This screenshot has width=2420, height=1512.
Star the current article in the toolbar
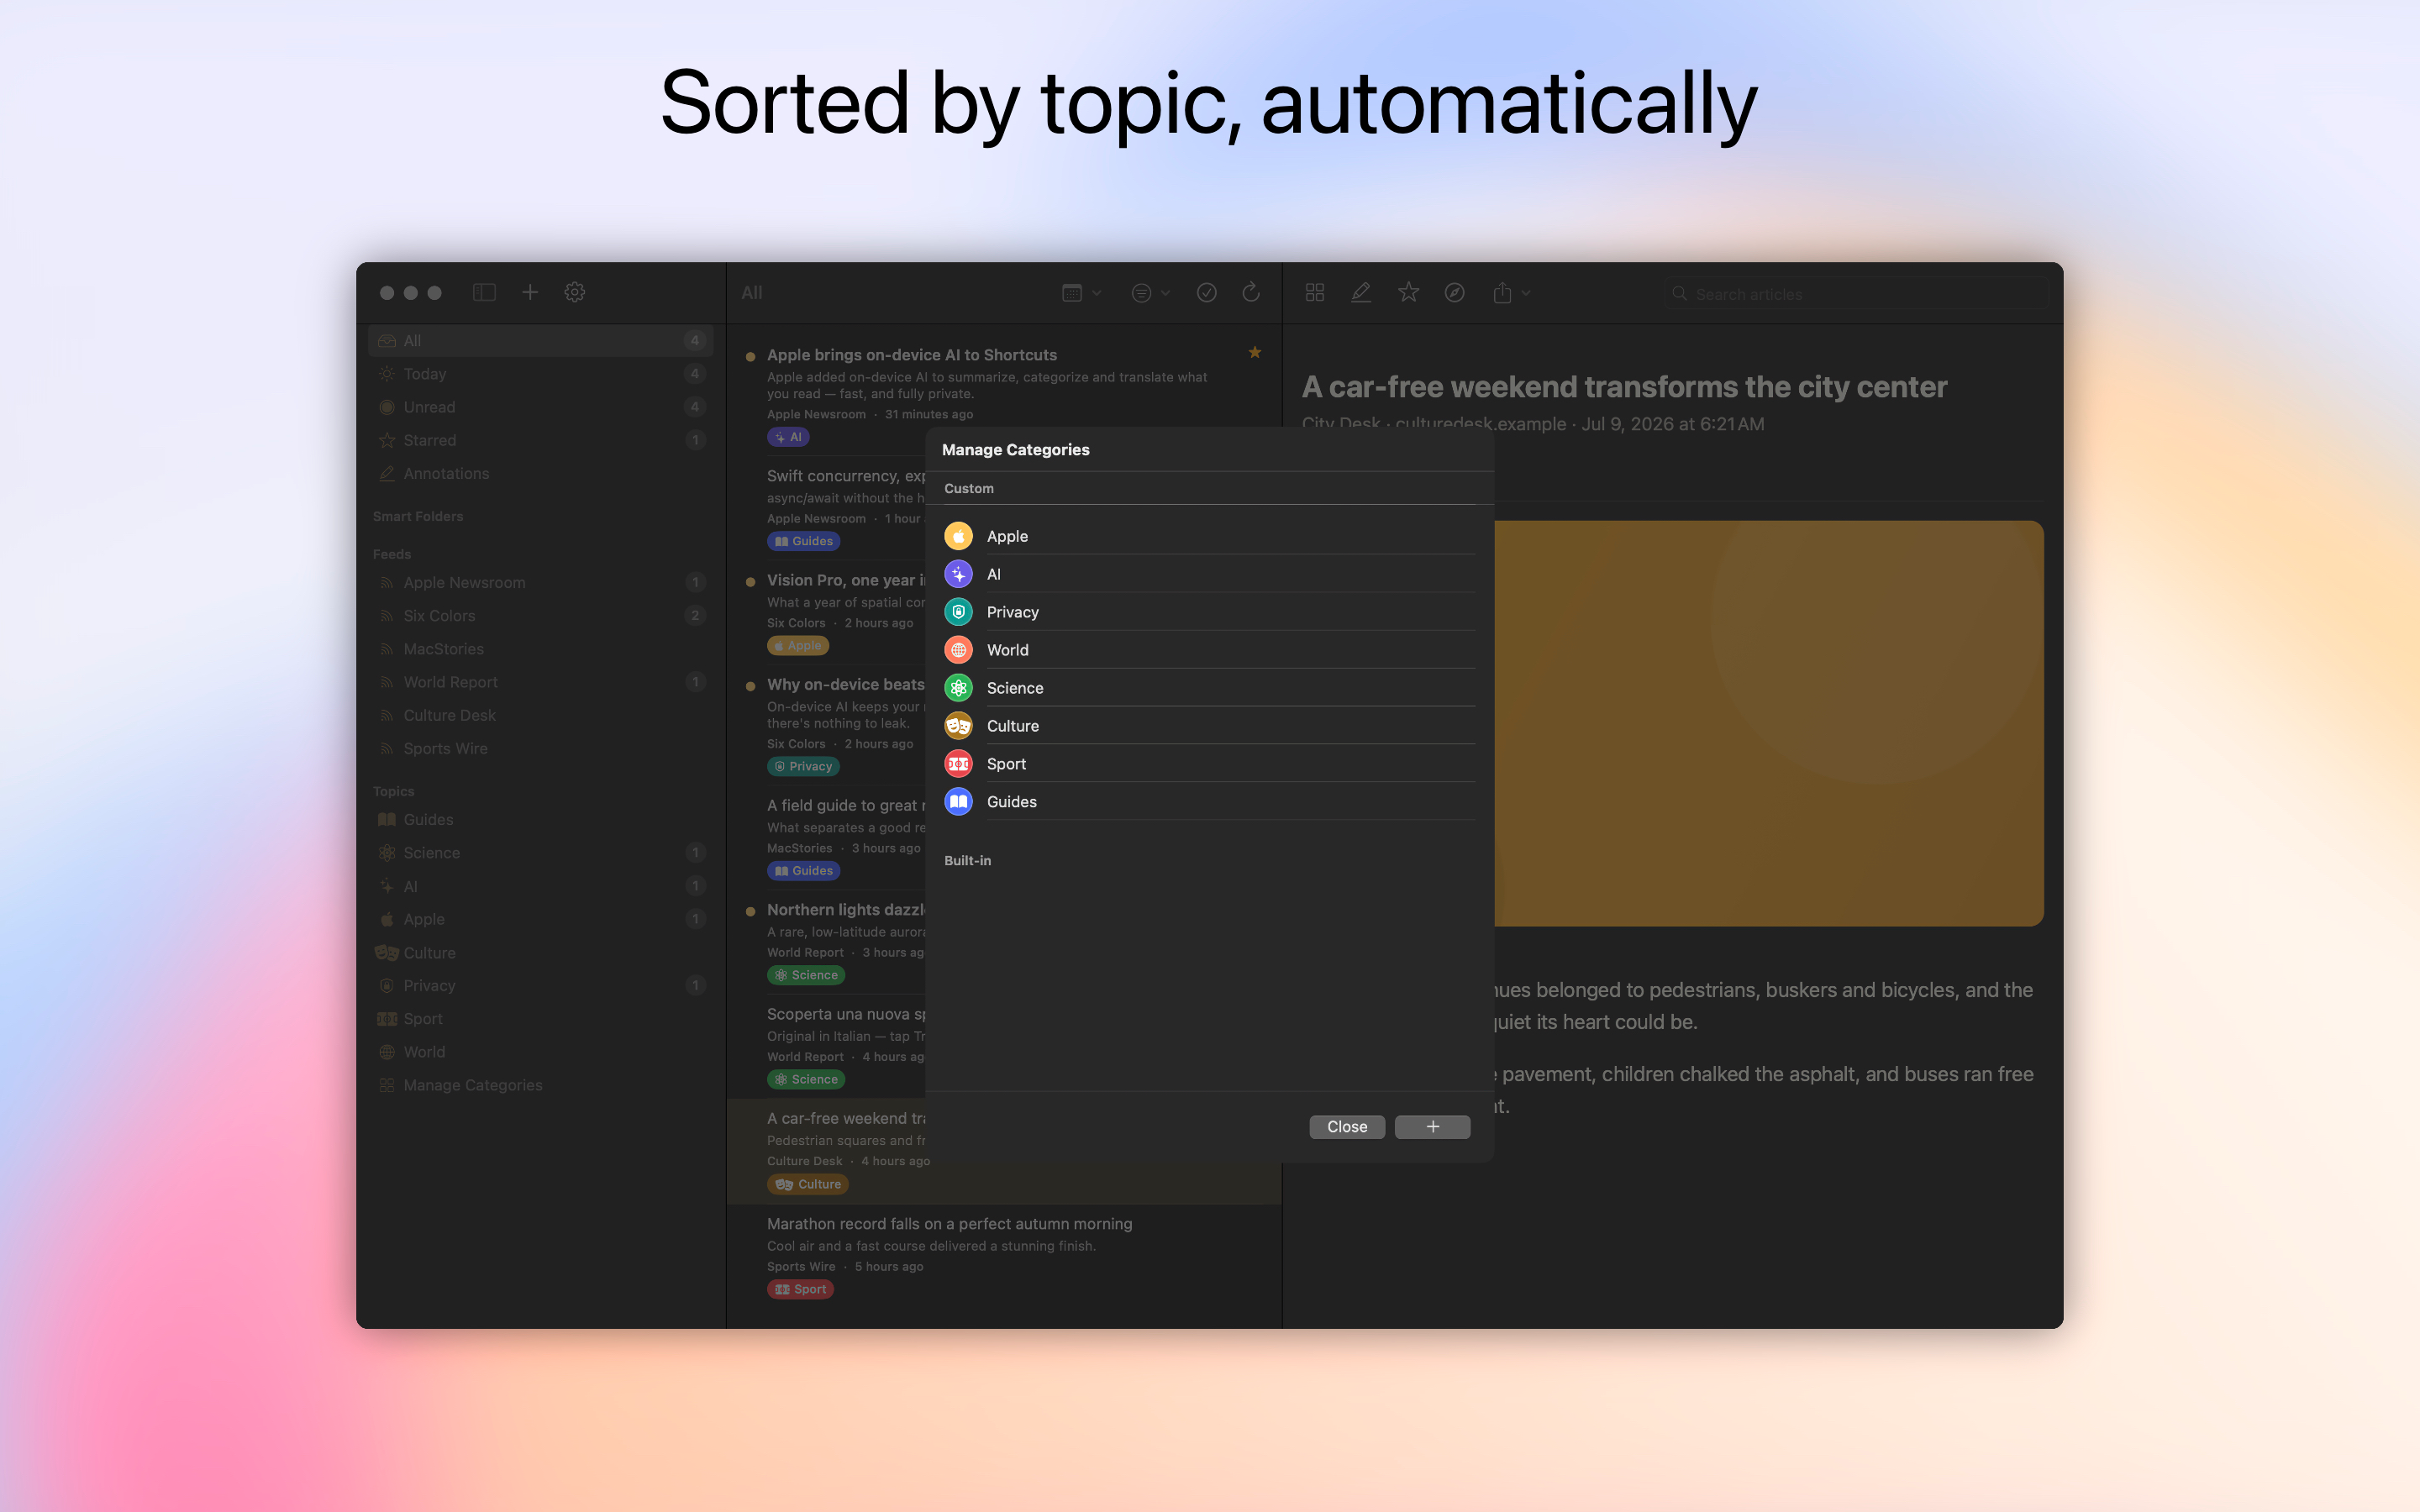point(1408,292)
